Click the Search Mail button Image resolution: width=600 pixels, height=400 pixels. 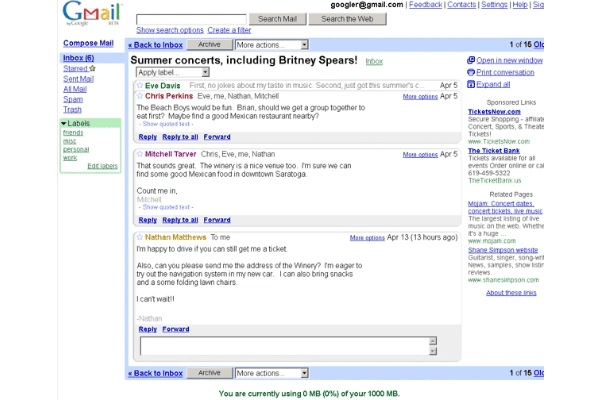(277, 19)
